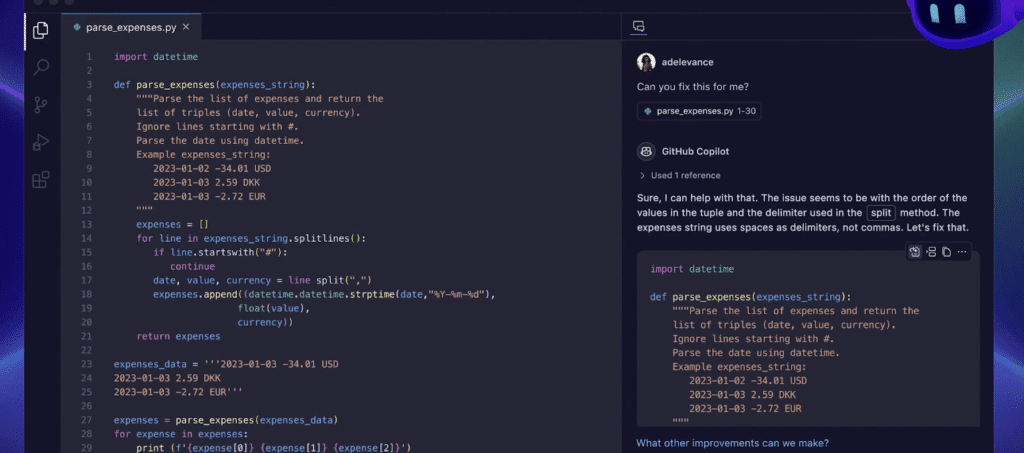Viewport: 1024px width, 453px height.
Task: Select the parse_expenses.py editor tab
Action: tap(131, 27)
